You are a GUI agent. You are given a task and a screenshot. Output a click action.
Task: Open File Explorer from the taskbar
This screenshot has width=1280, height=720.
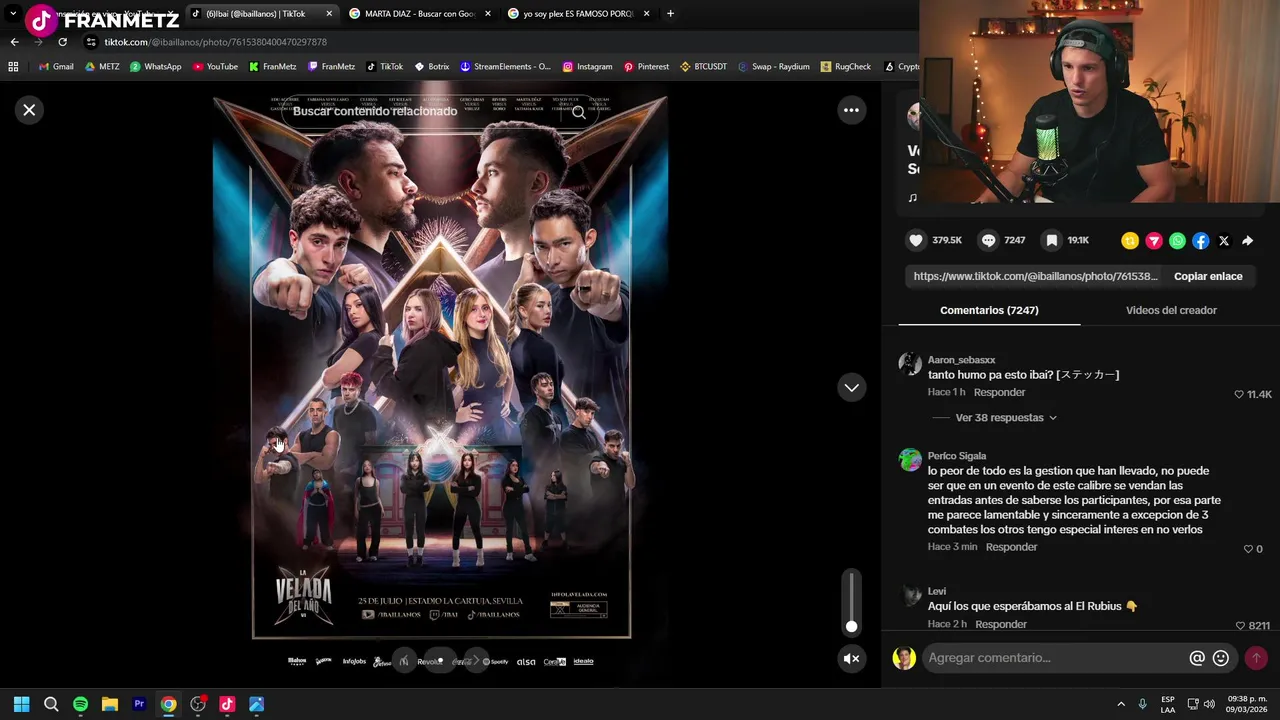110,704
